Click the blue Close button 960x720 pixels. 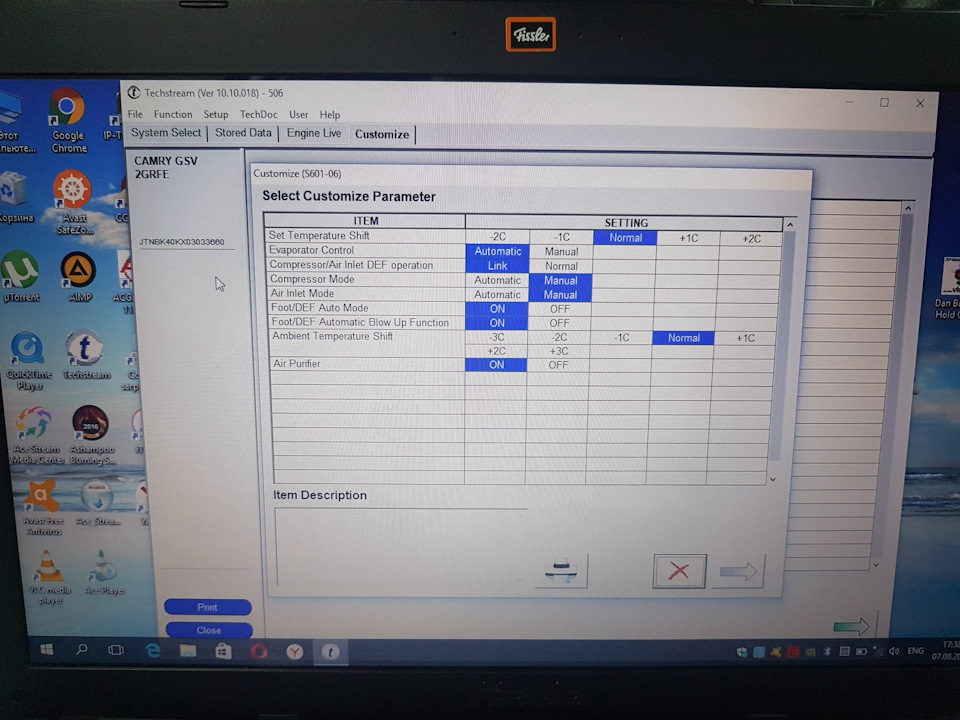[209, 630]
